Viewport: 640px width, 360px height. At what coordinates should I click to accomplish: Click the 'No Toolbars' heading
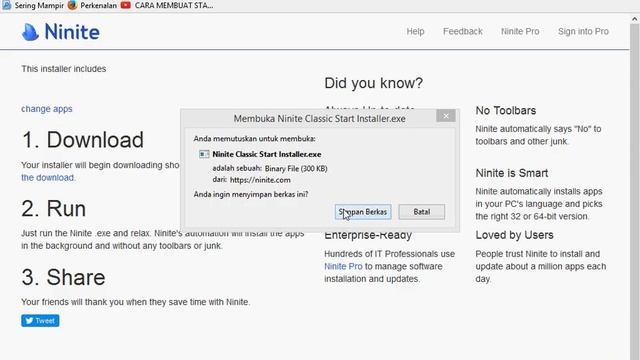pyautogui.click(x=506, y=111)
